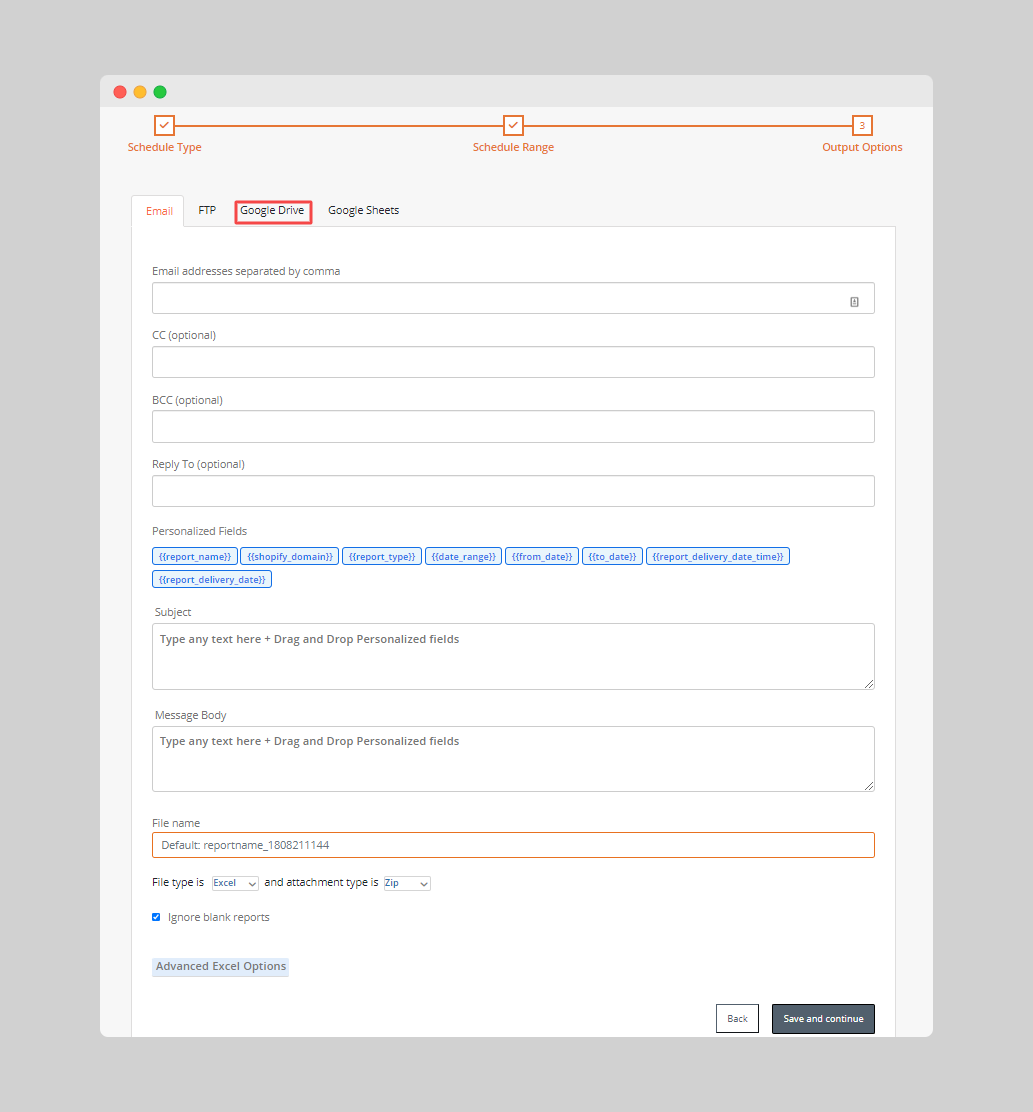Open the Zip attachment type dropdown
The height and width of the screenshot is (1112, 1033).
click(x=407, y=883)
